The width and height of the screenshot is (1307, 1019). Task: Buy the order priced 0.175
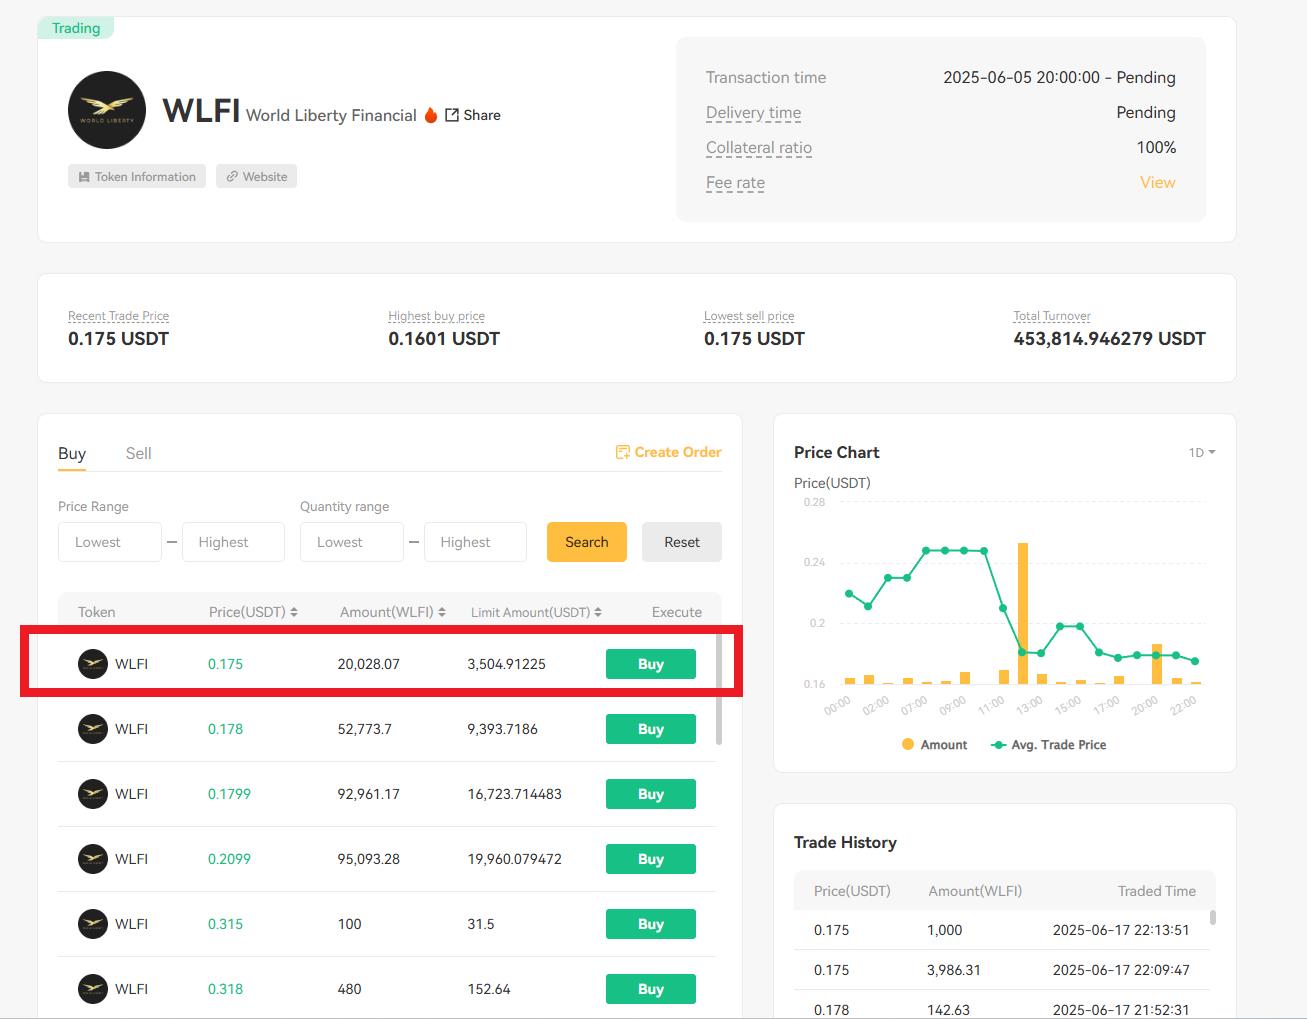[x=651, y=664]
